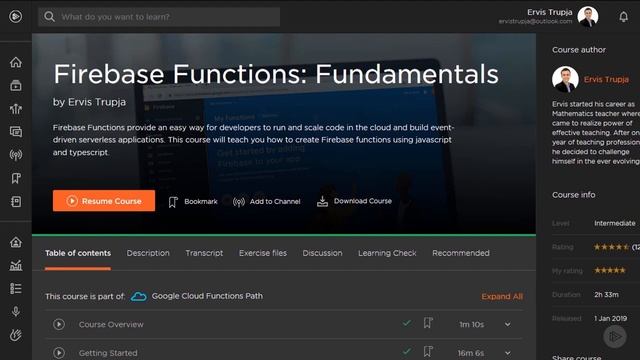This screenshot has width=640, height=360.
Task: Click the 1m 10s duration
Action: [471, 324]
